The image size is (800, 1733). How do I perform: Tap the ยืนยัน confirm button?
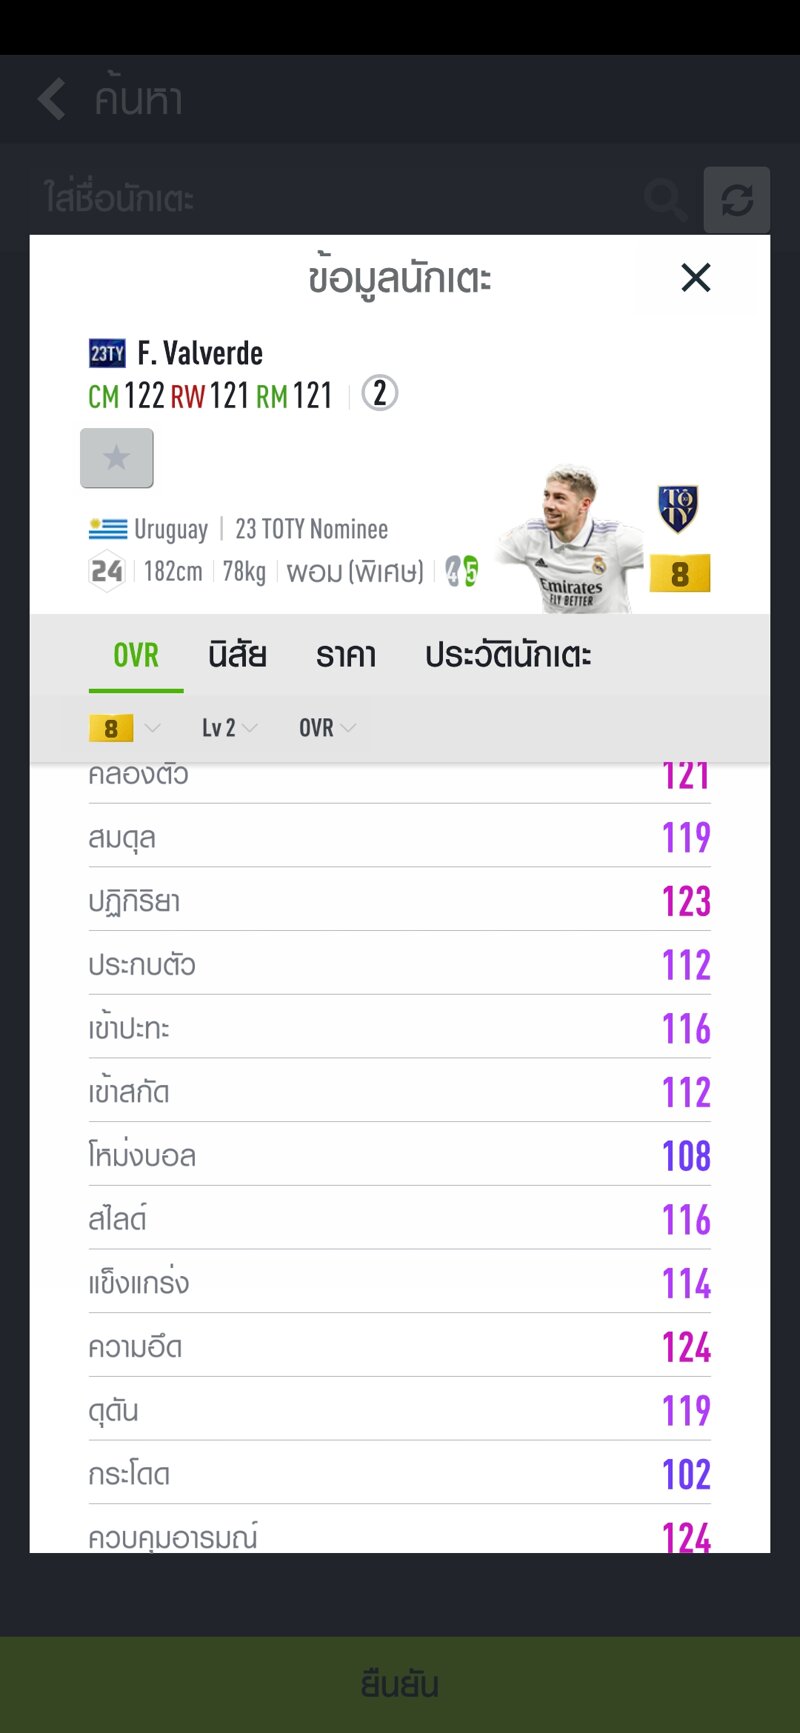[x=400, y=1684]
